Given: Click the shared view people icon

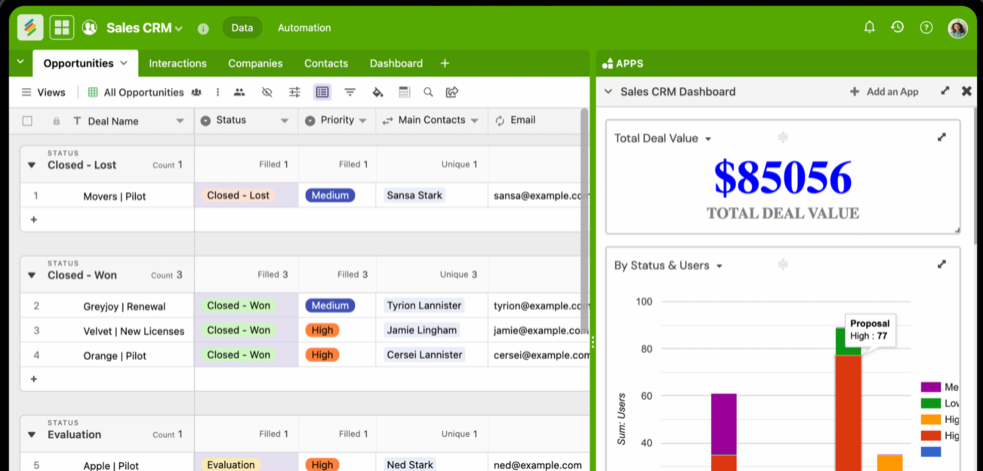Looking at the screenshot, I should [196, 92].
